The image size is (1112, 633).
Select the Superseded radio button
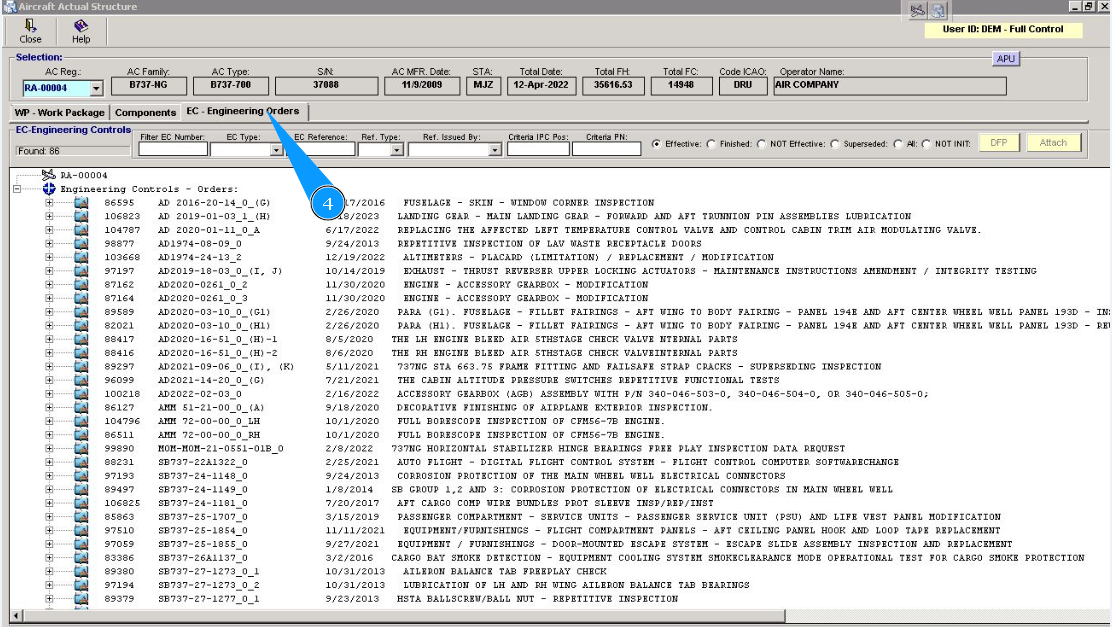tap(835, 144)
